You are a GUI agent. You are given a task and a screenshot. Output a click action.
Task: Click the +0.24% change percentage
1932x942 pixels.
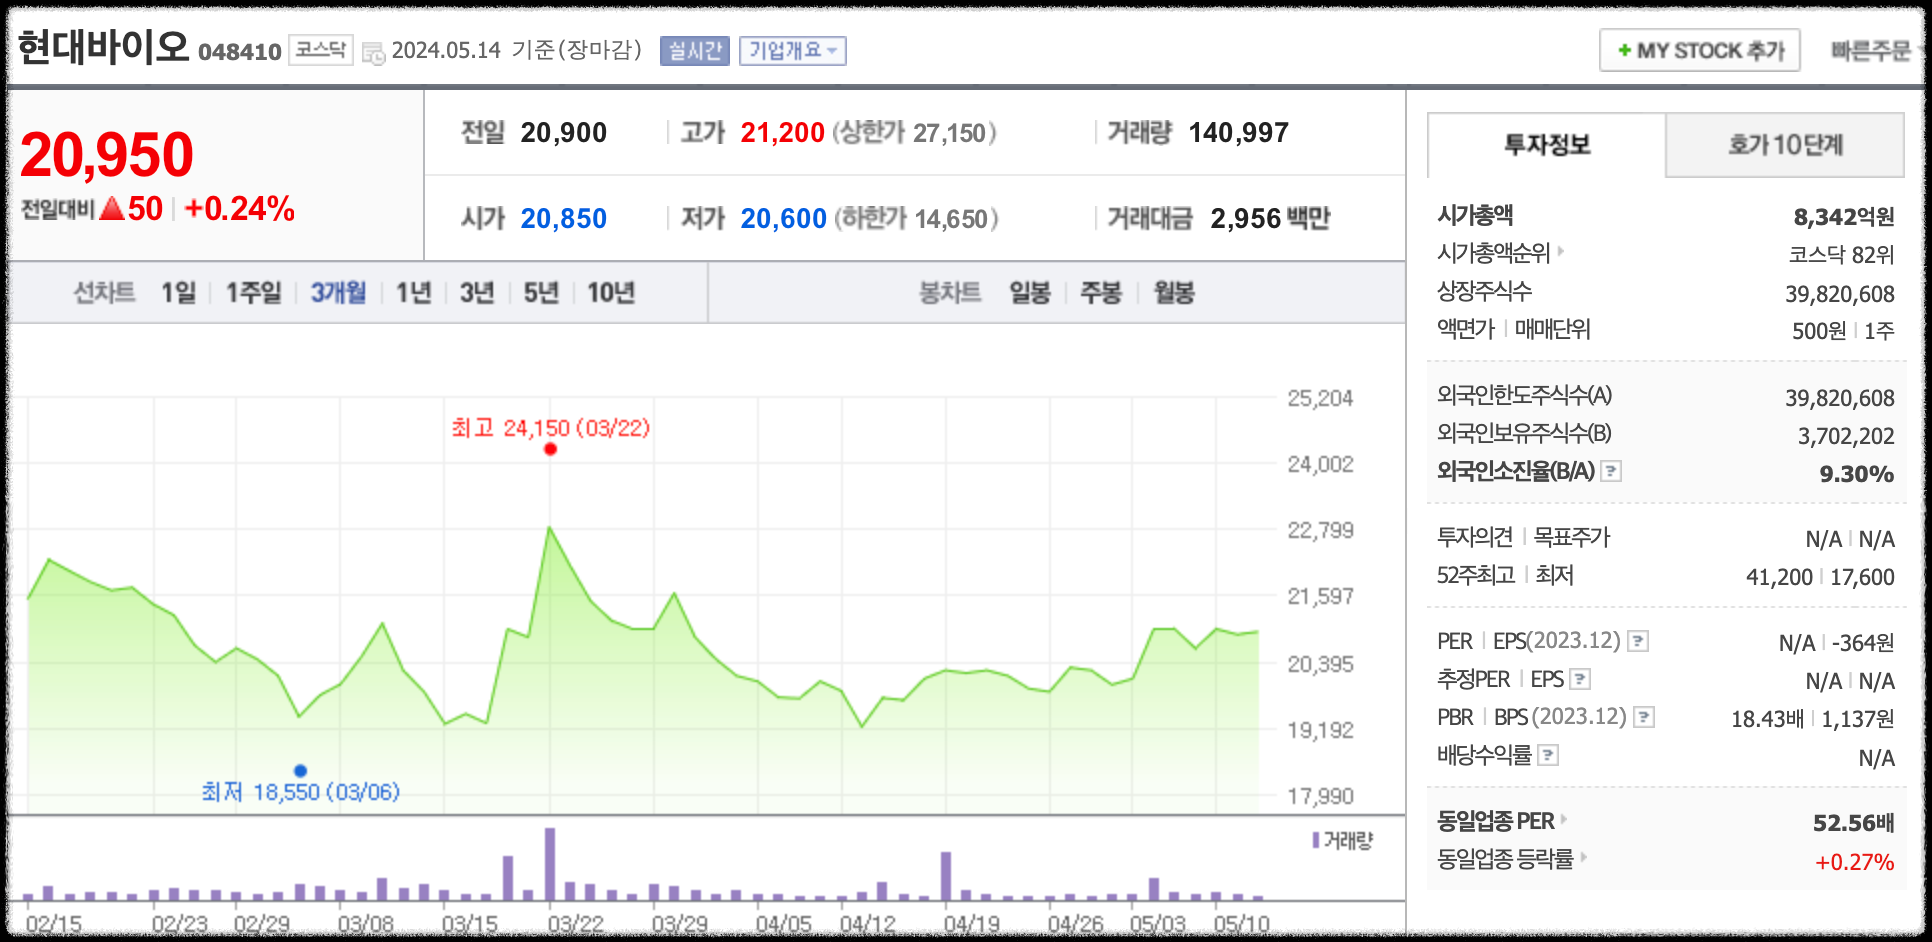pos(240,209)
